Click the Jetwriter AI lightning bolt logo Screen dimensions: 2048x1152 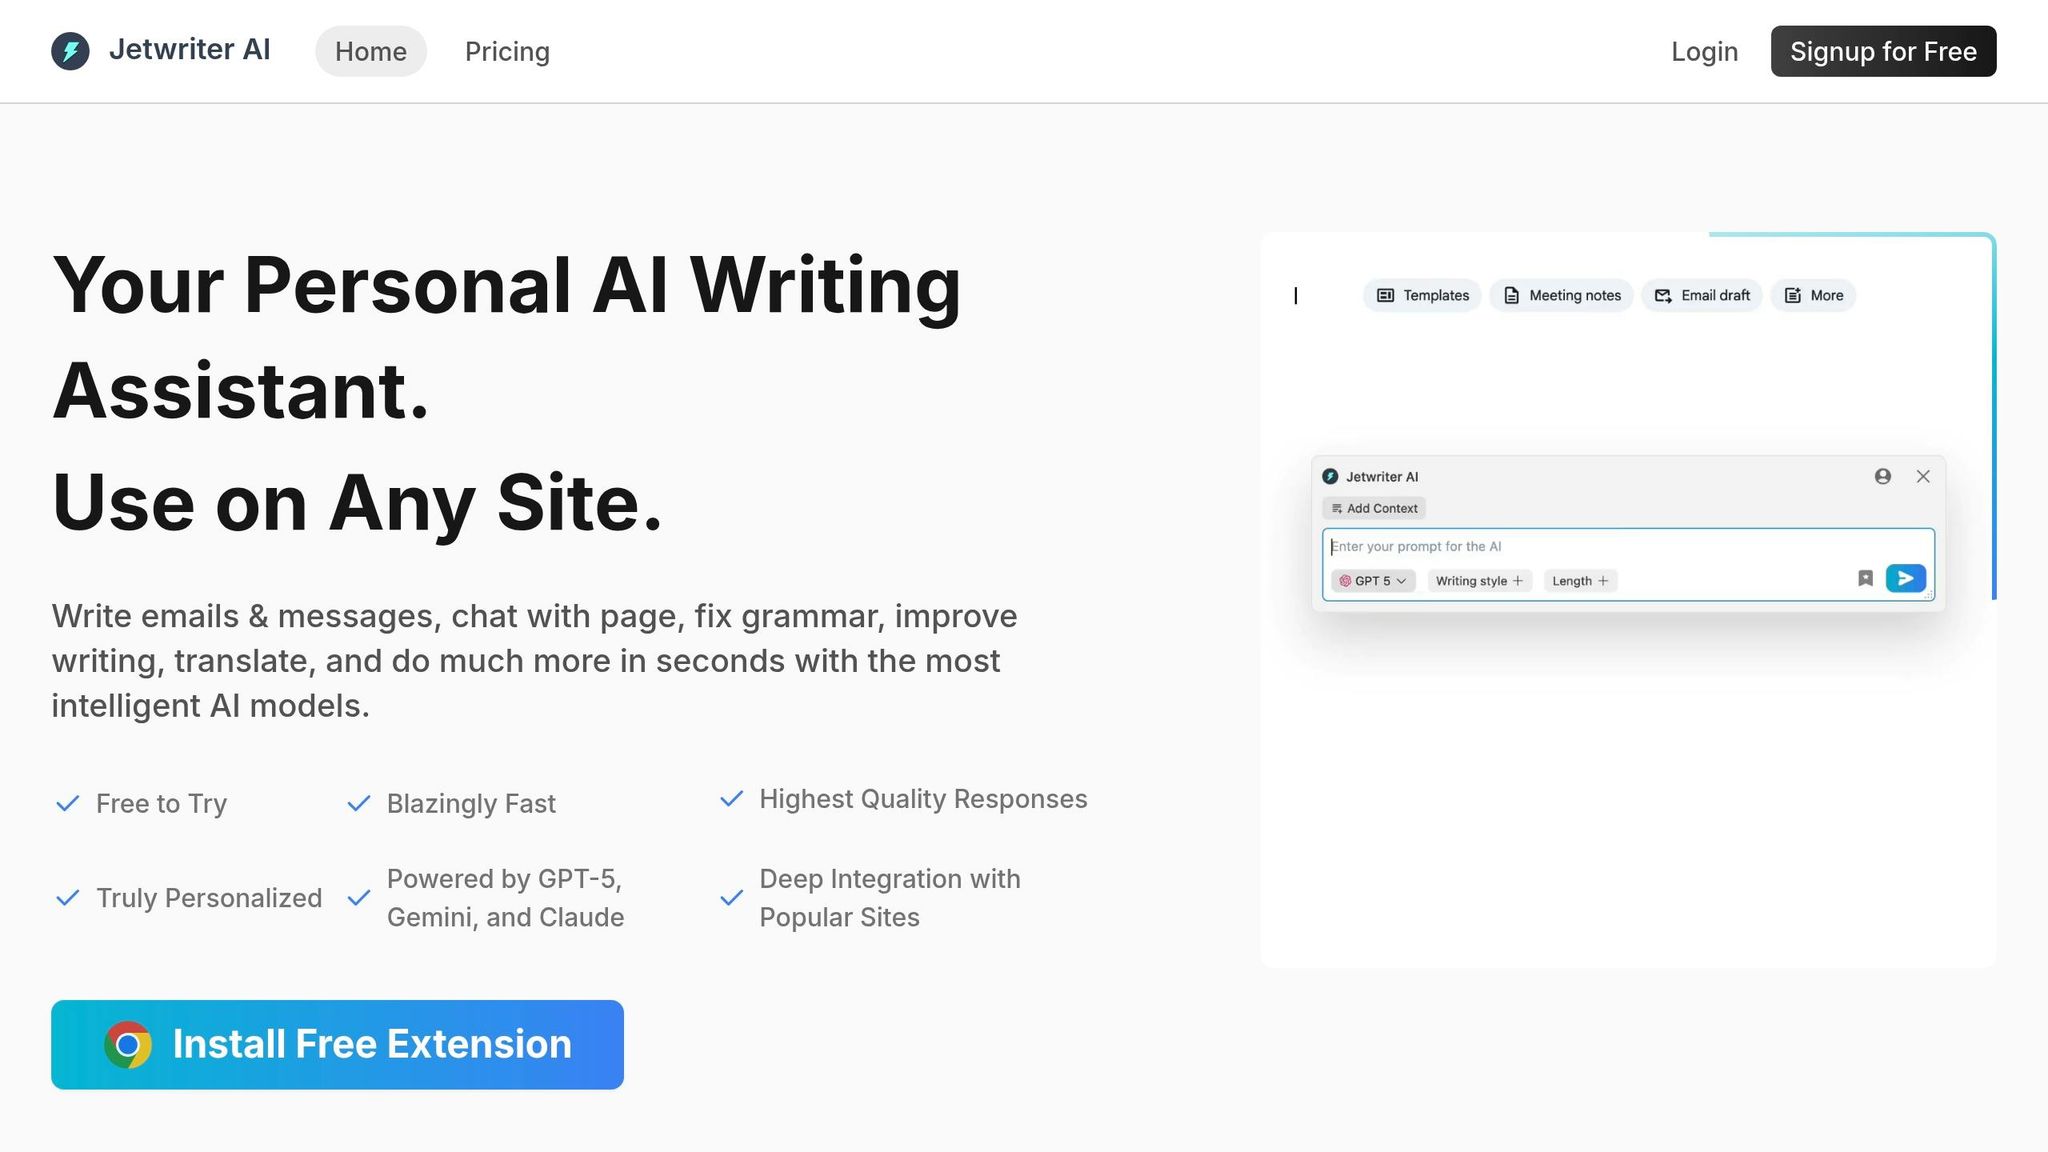(69, 50)
